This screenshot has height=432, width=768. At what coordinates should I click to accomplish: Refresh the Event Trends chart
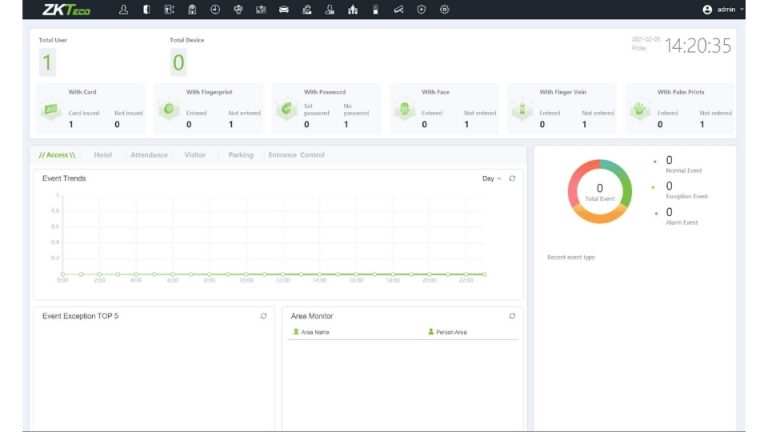[x=512, y=178]
